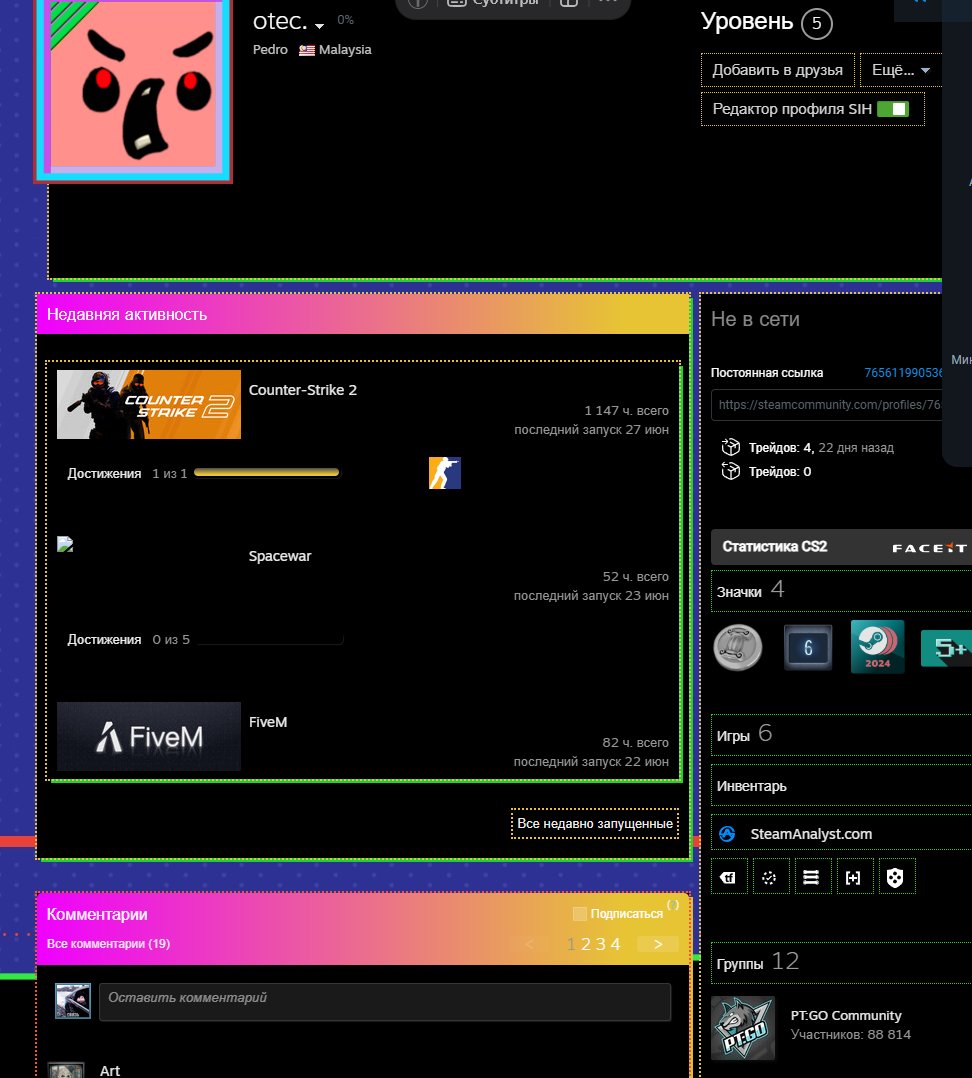Screen dimensions: 972x1078
Task: Open the PT:GO Community group link
Action: point(846,1015)
